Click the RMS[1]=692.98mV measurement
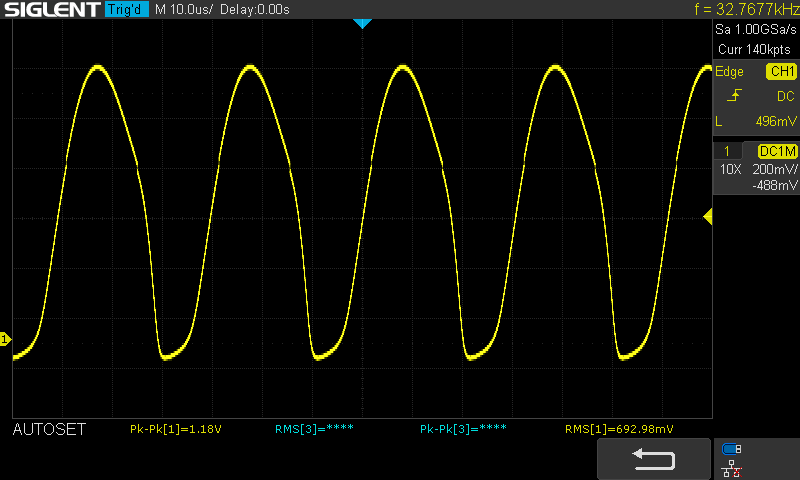The image size is (800, 480). click(x=619, y=430)
